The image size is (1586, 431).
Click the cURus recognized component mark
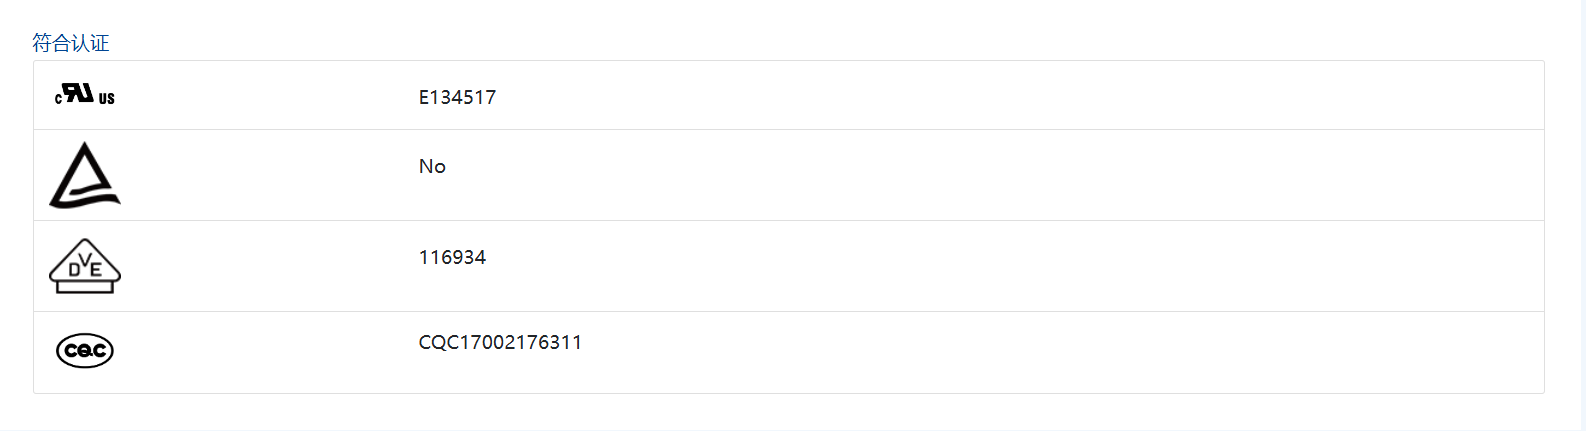pyautogui.click(x=84, y=95)
